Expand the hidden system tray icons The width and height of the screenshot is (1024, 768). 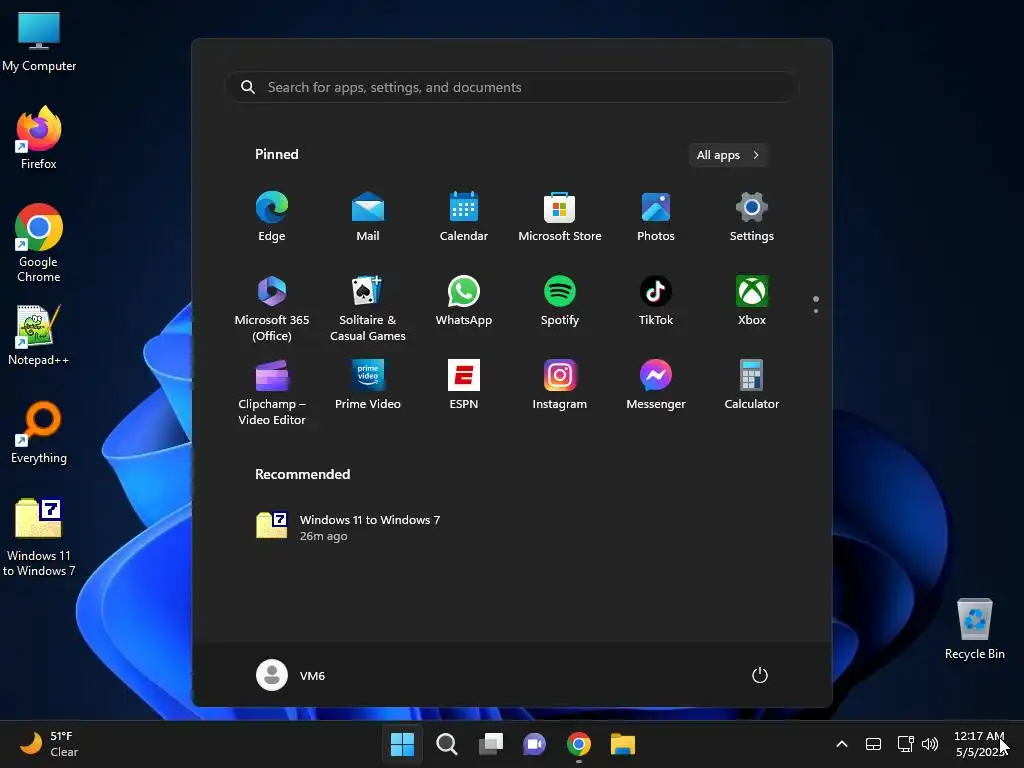(x=842, y=744)
